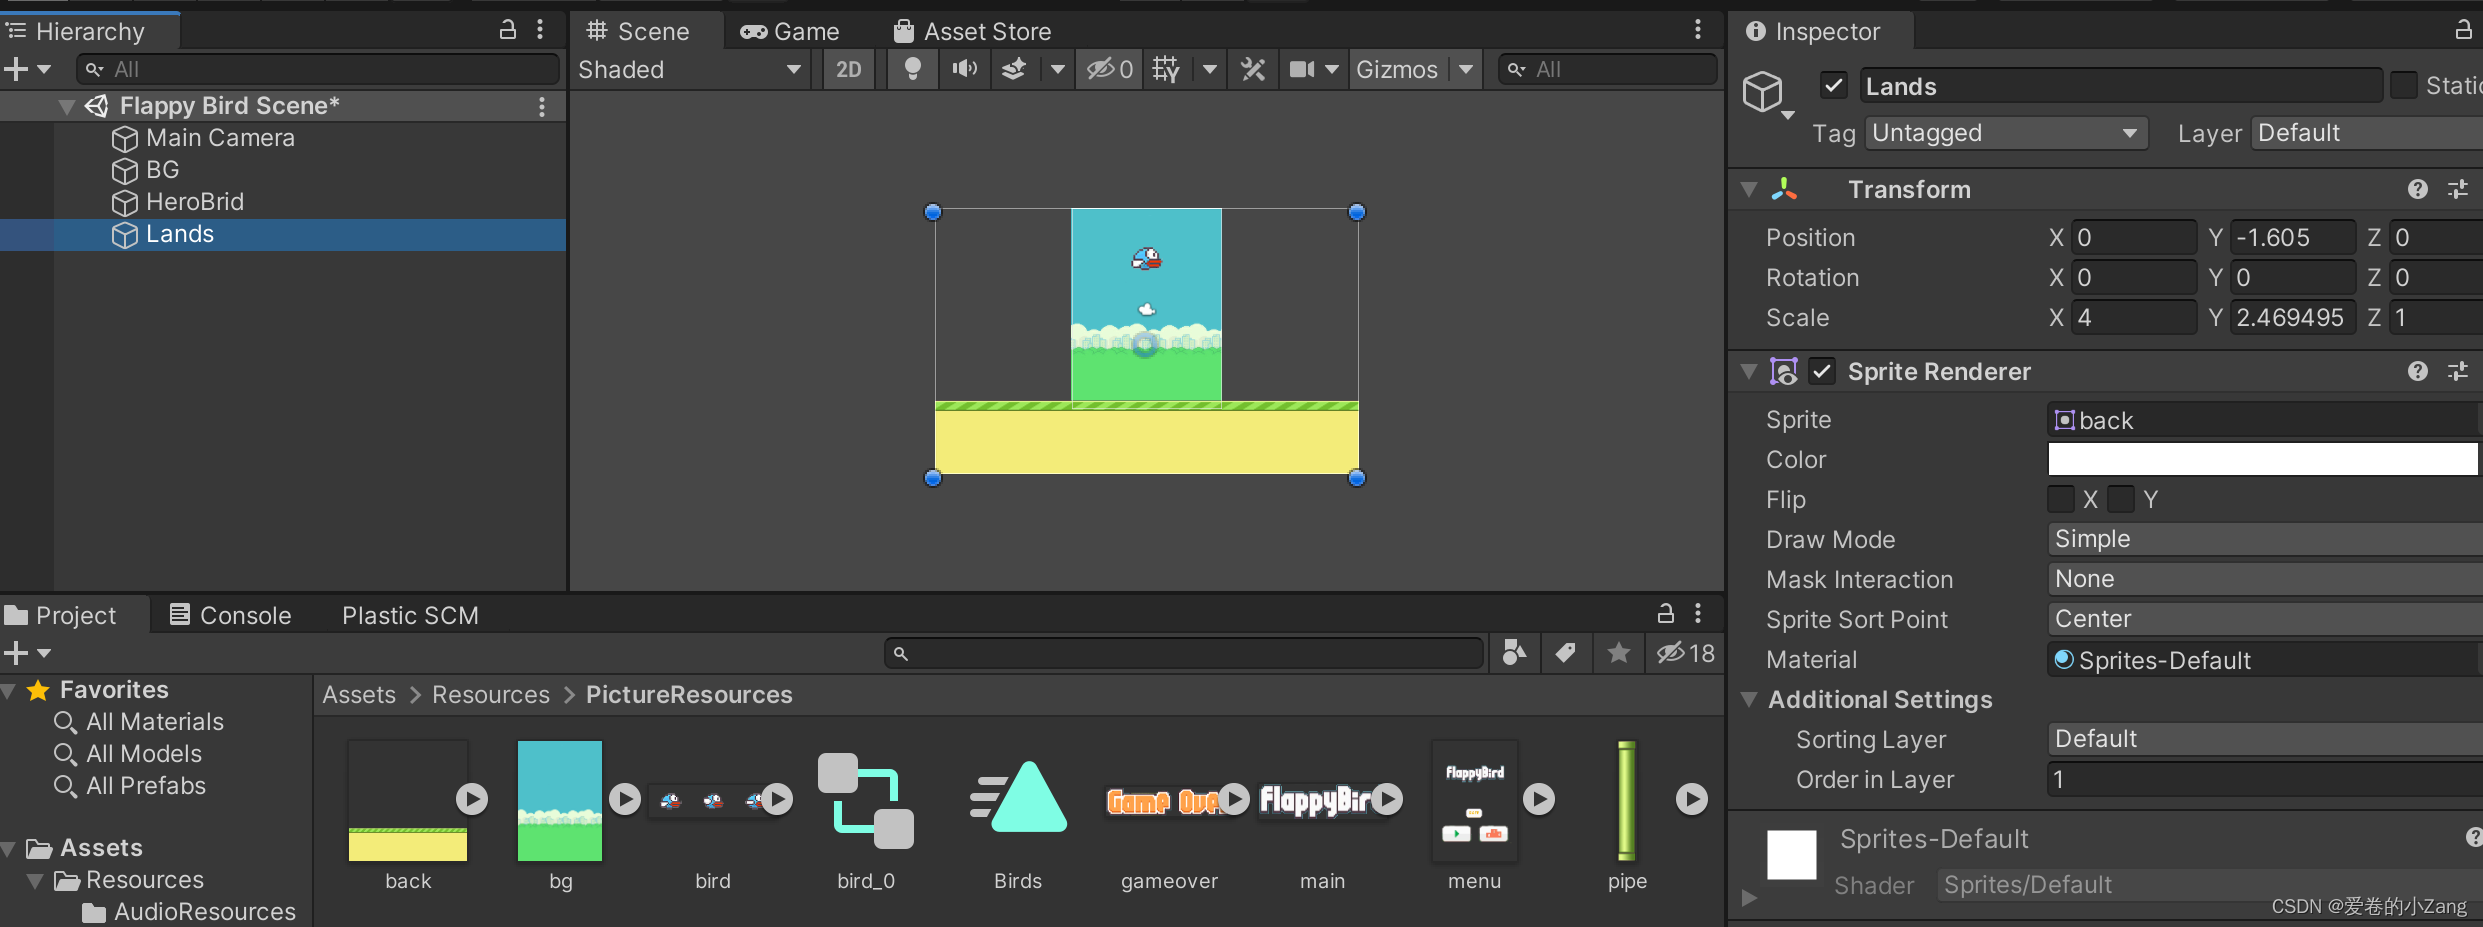Open Hierarchy panel options menu
This screenshot has width=2483, height=927.
[x=540, y=29]
